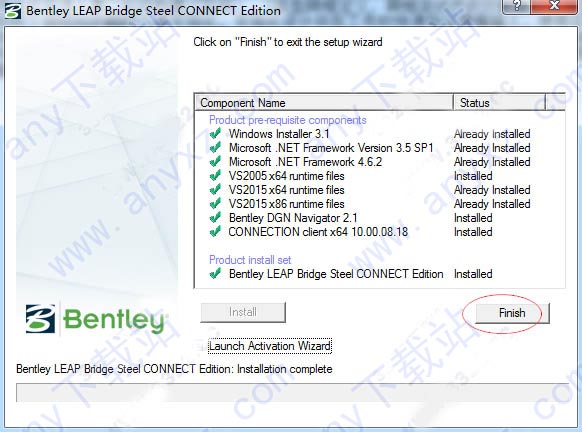Screen dimensions: 582x432
Task: Click the Bentley logo in title bar
Action: [13, 11]
